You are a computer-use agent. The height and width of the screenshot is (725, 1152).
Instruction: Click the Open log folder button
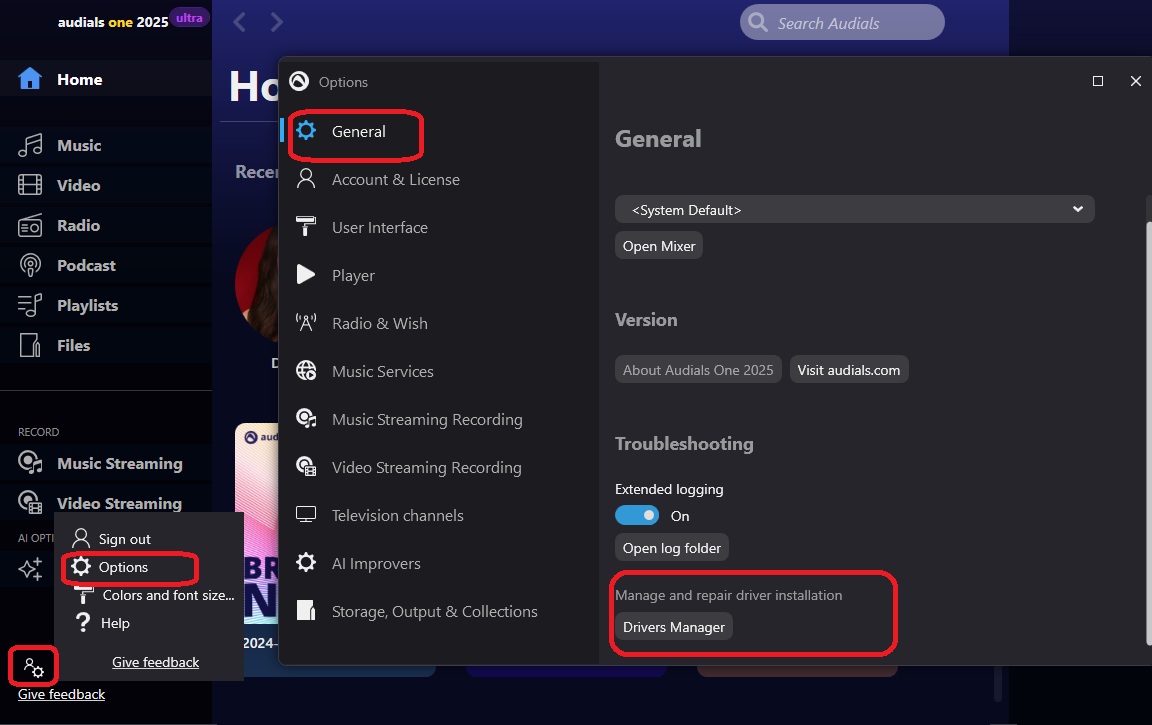pyautogui.click(x=672, y=548)
